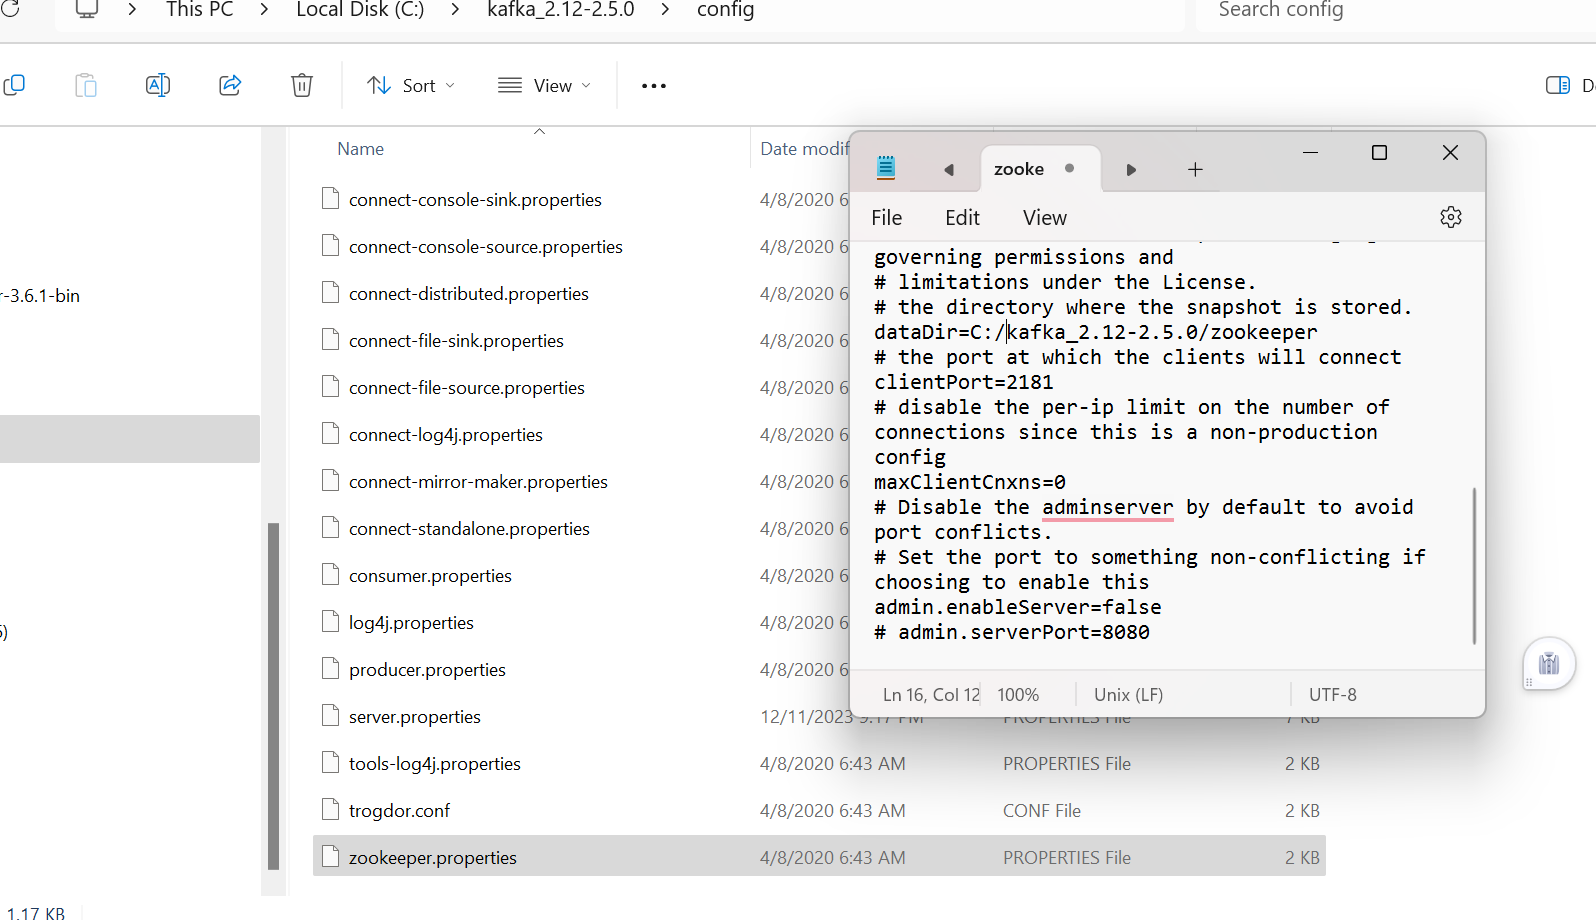This screenshot has width=1596, height=920.
Task: Click the Rename icon in Explorer toolbar
Action: click(158, 86)
